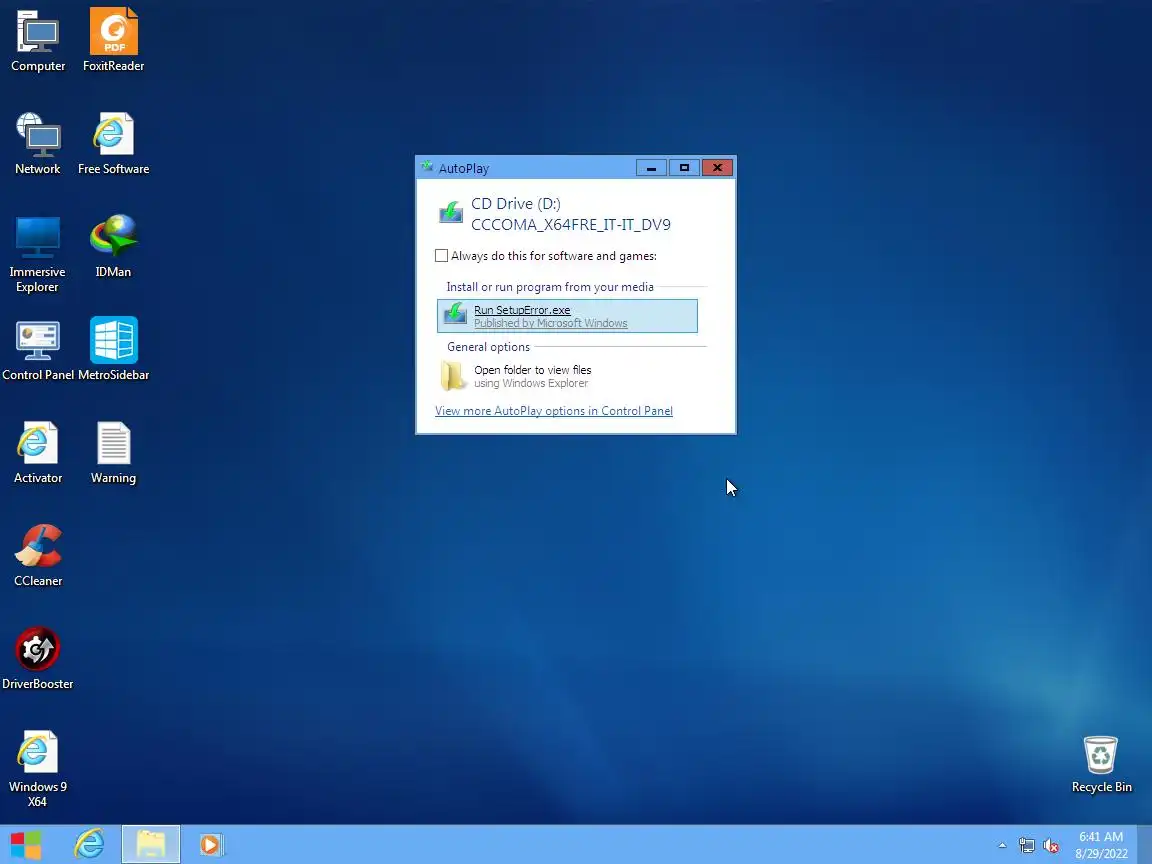This screenshot has width=1152, height=864.
Task: Select the MetroSidebar desktop icon
Action: coord(113,350)
